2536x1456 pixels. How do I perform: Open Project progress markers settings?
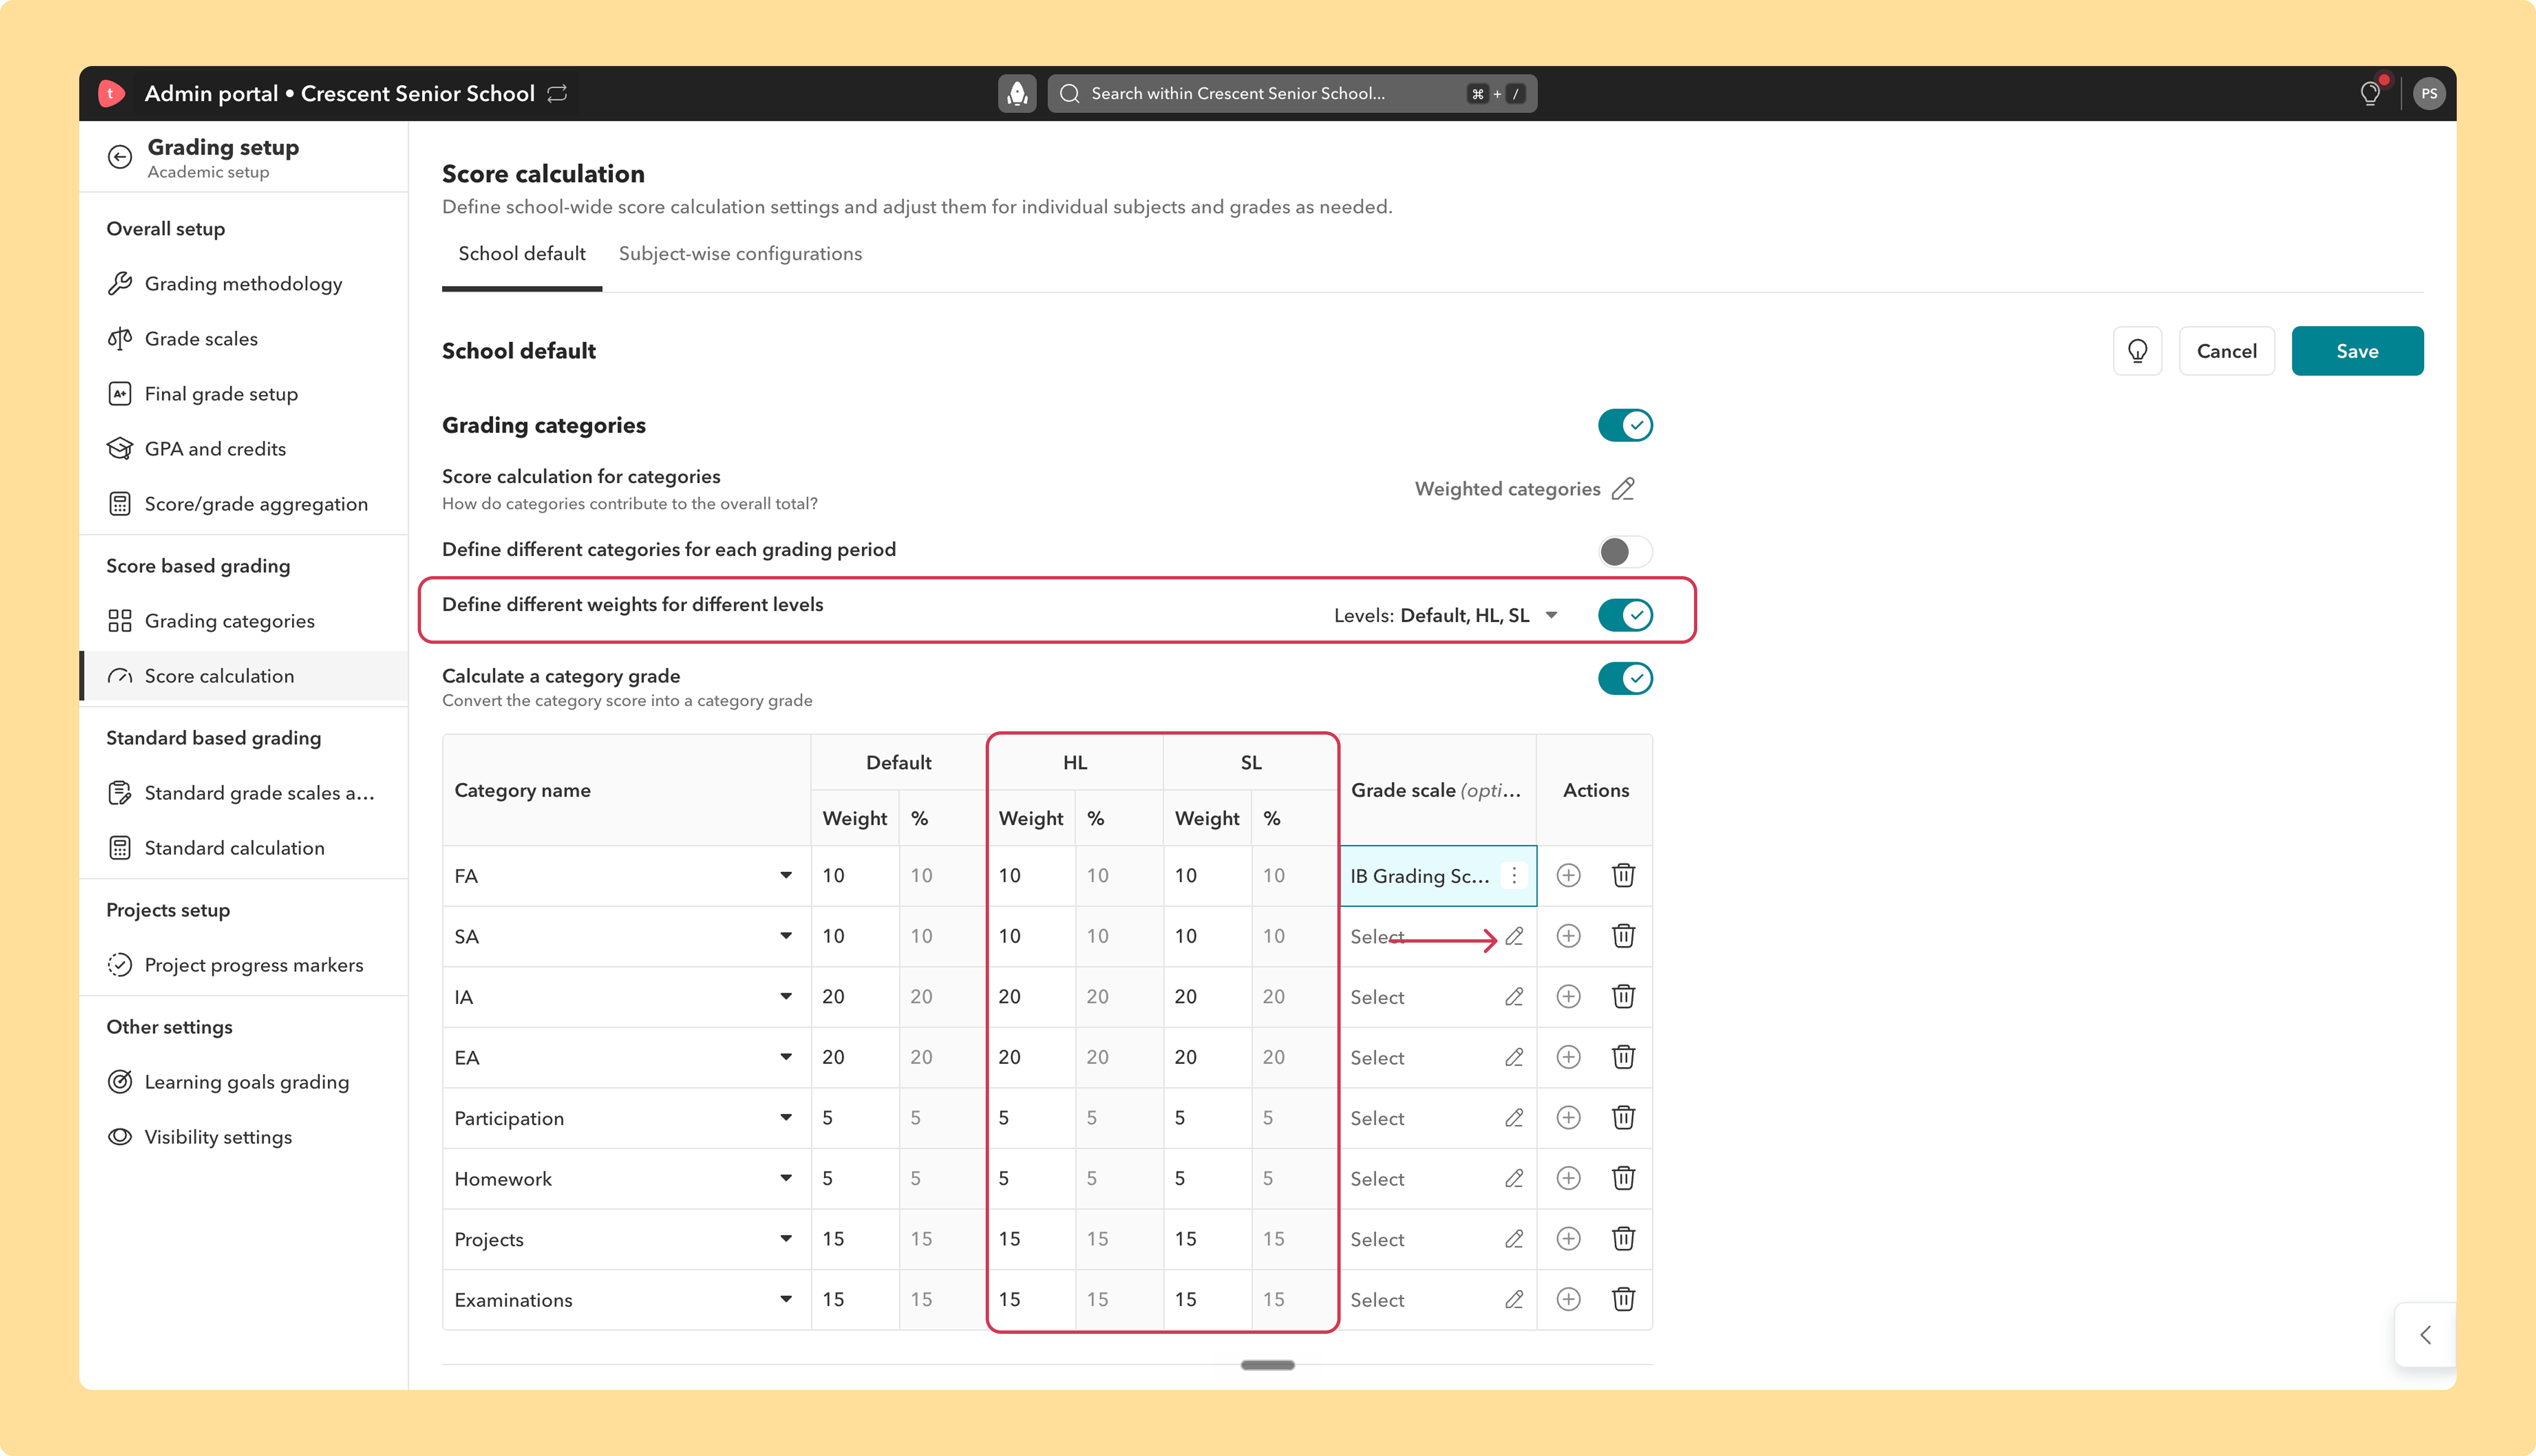tap(244, 965)
